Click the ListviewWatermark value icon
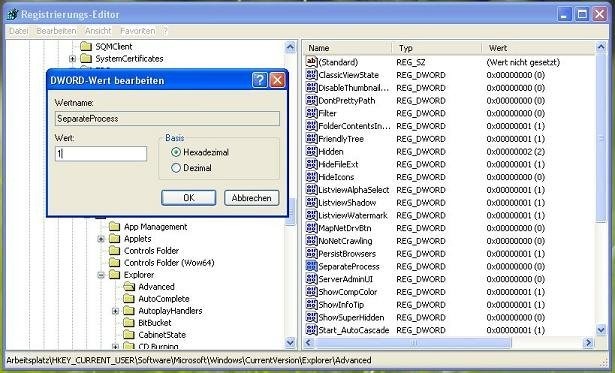 tap(311, 215)
